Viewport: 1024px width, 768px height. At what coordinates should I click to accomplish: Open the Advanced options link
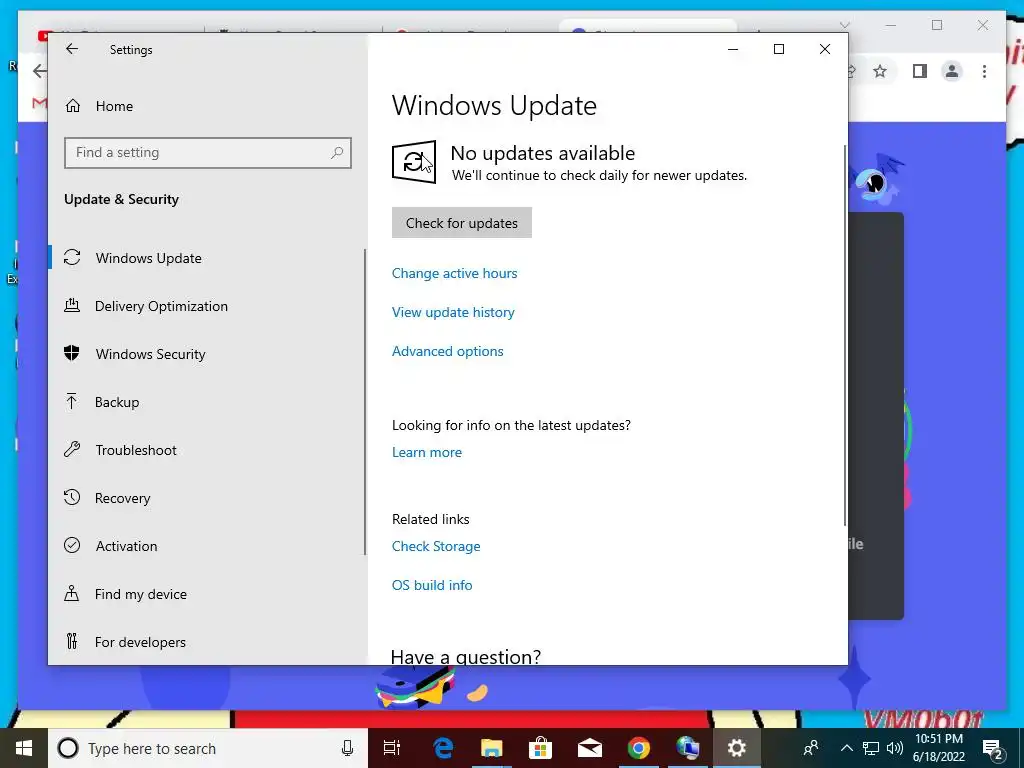pyautogui.click(x=447, y=351)
